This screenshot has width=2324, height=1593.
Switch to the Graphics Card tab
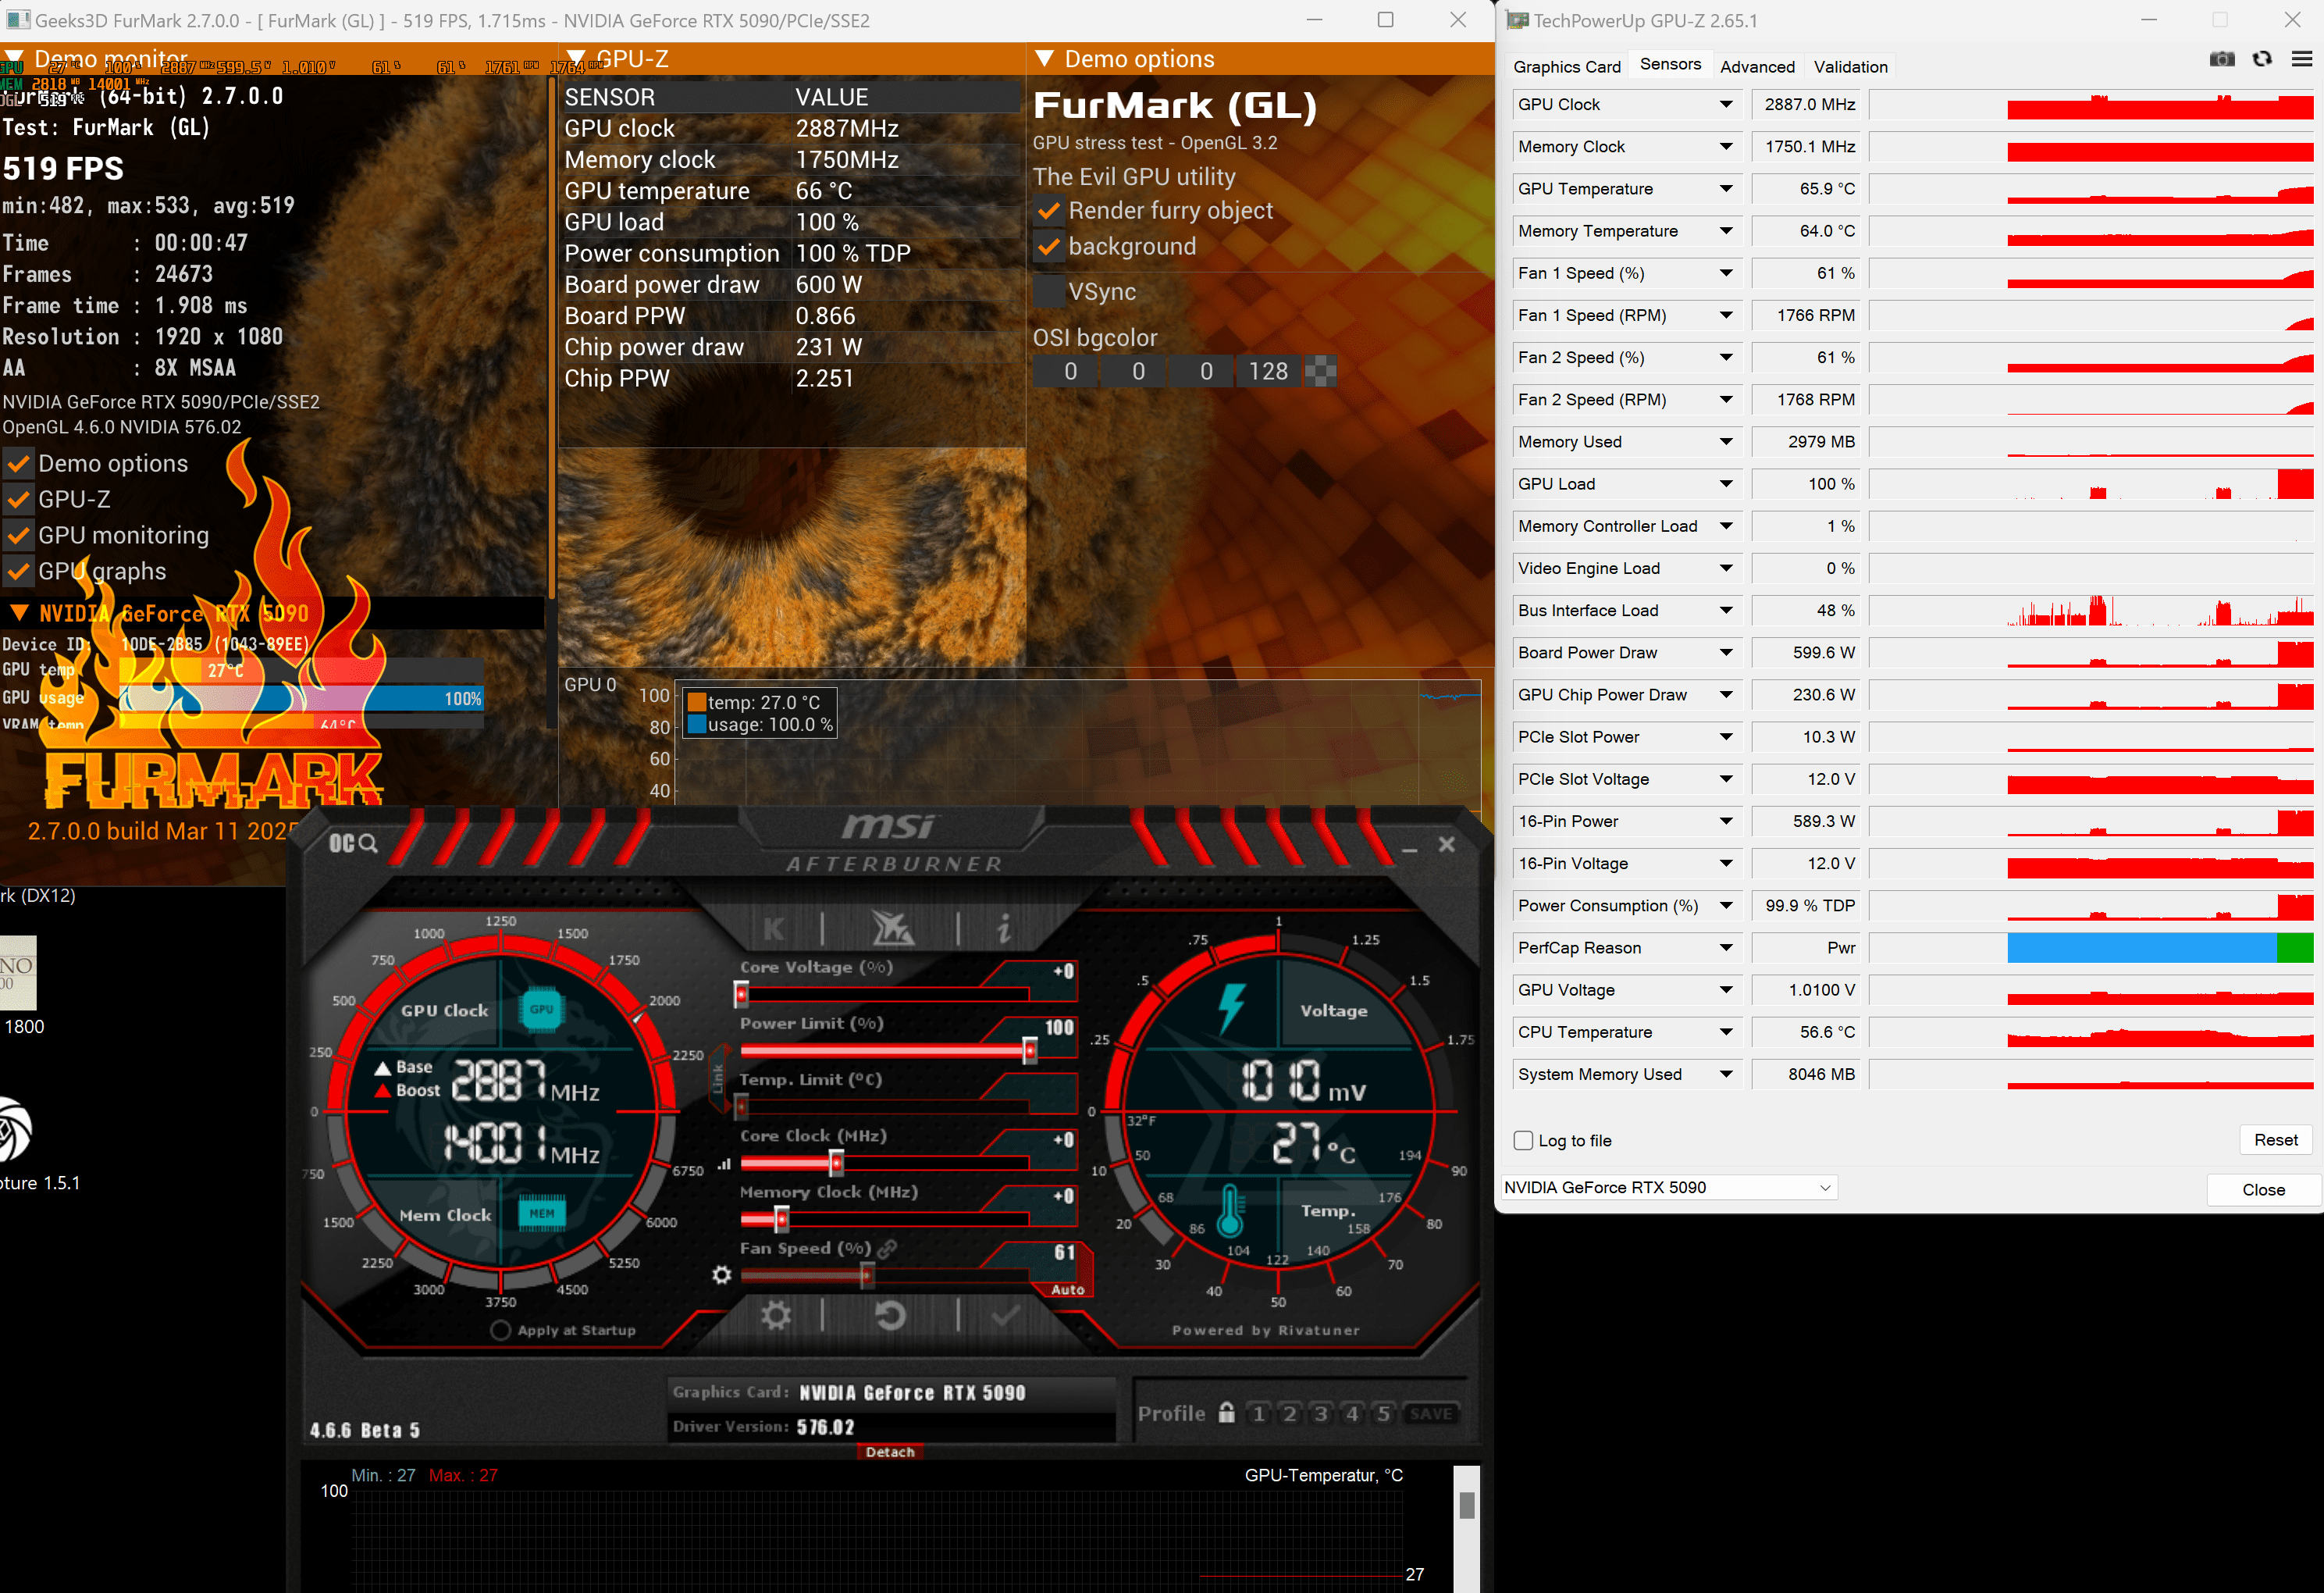[x=1566, y=67]
